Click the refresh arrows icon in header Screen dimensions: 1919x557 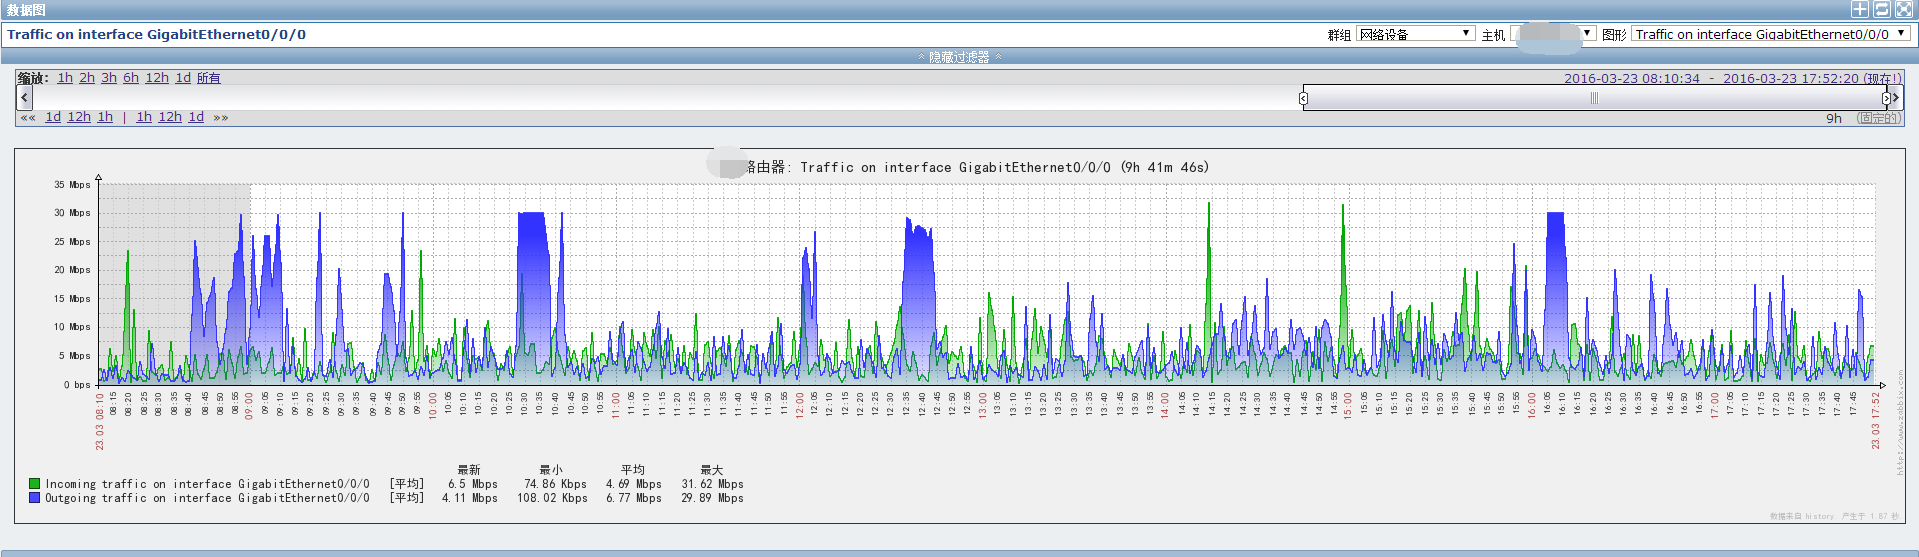(1881, 9)
